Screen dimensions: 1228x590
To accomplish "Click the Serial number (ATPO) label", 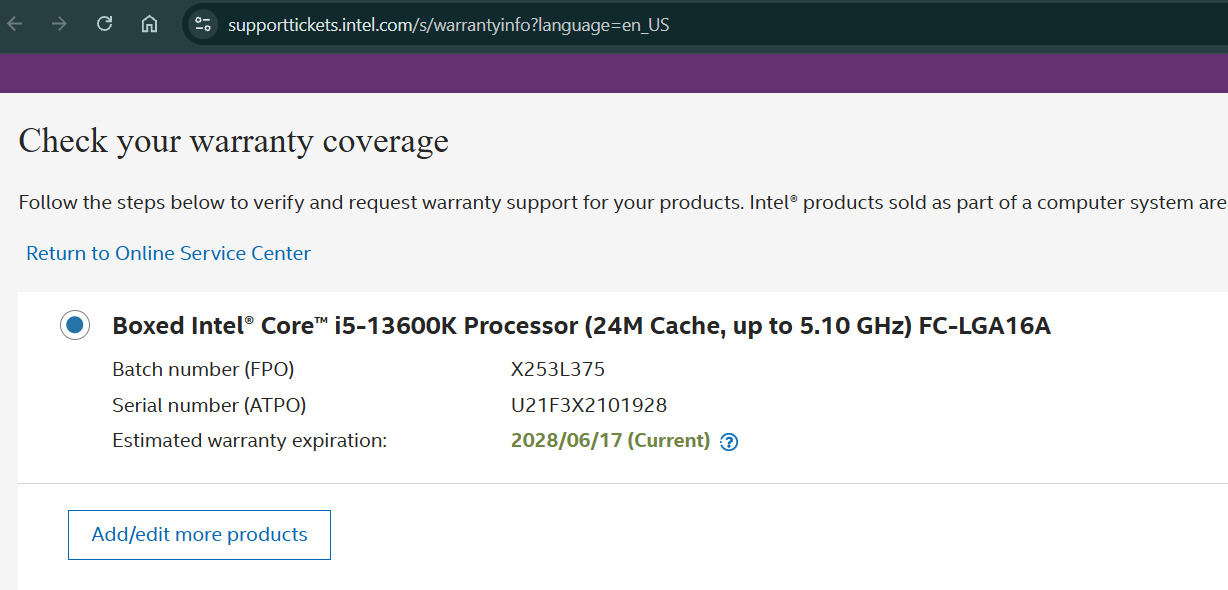I will tap(209, 405).
